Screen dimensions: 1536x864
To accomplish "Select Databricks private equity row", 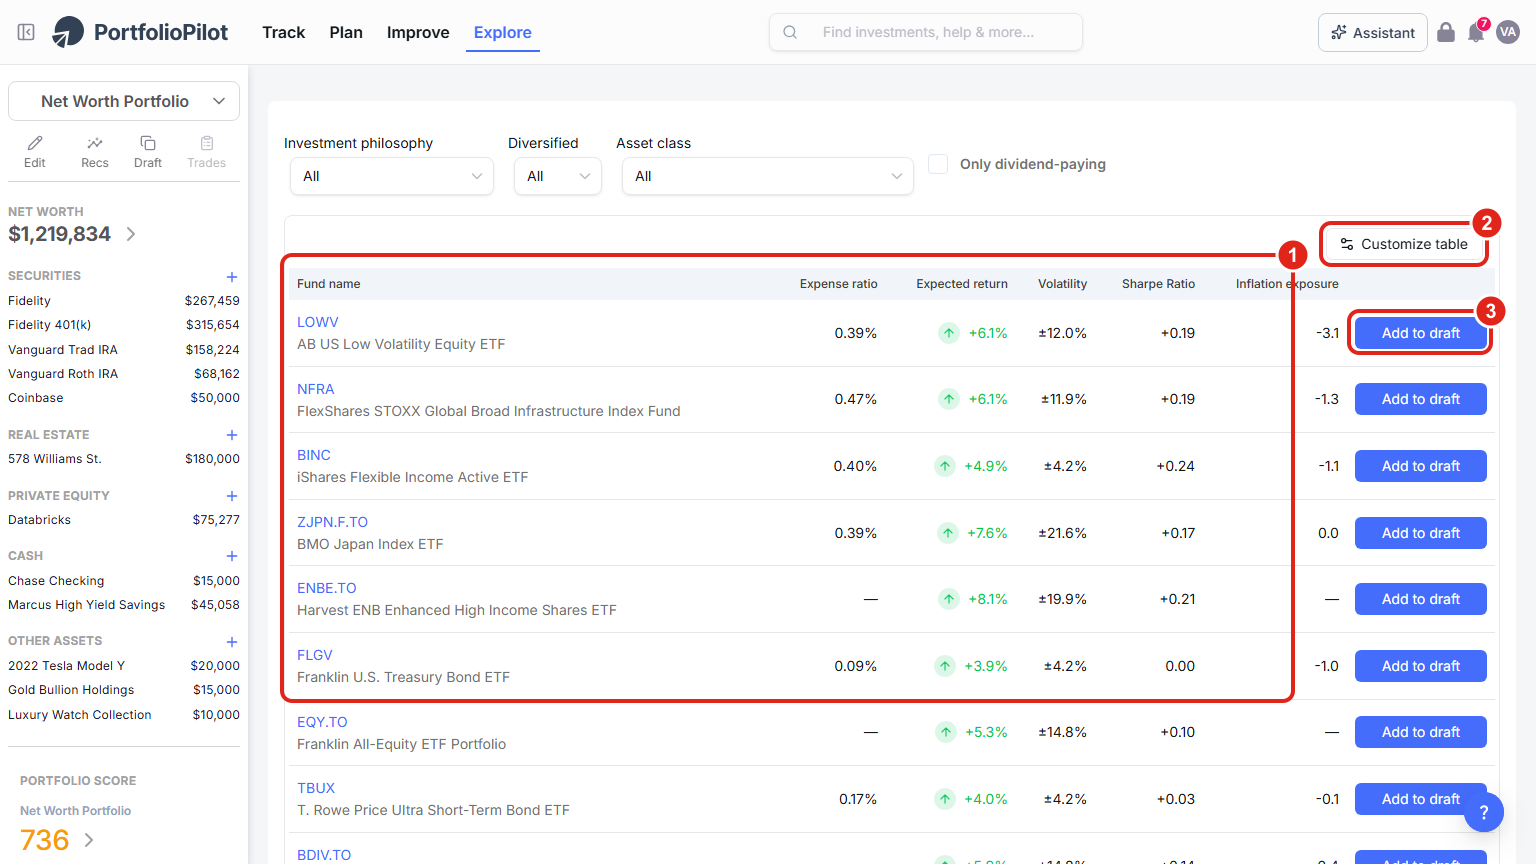I will [x=124, y=520].
